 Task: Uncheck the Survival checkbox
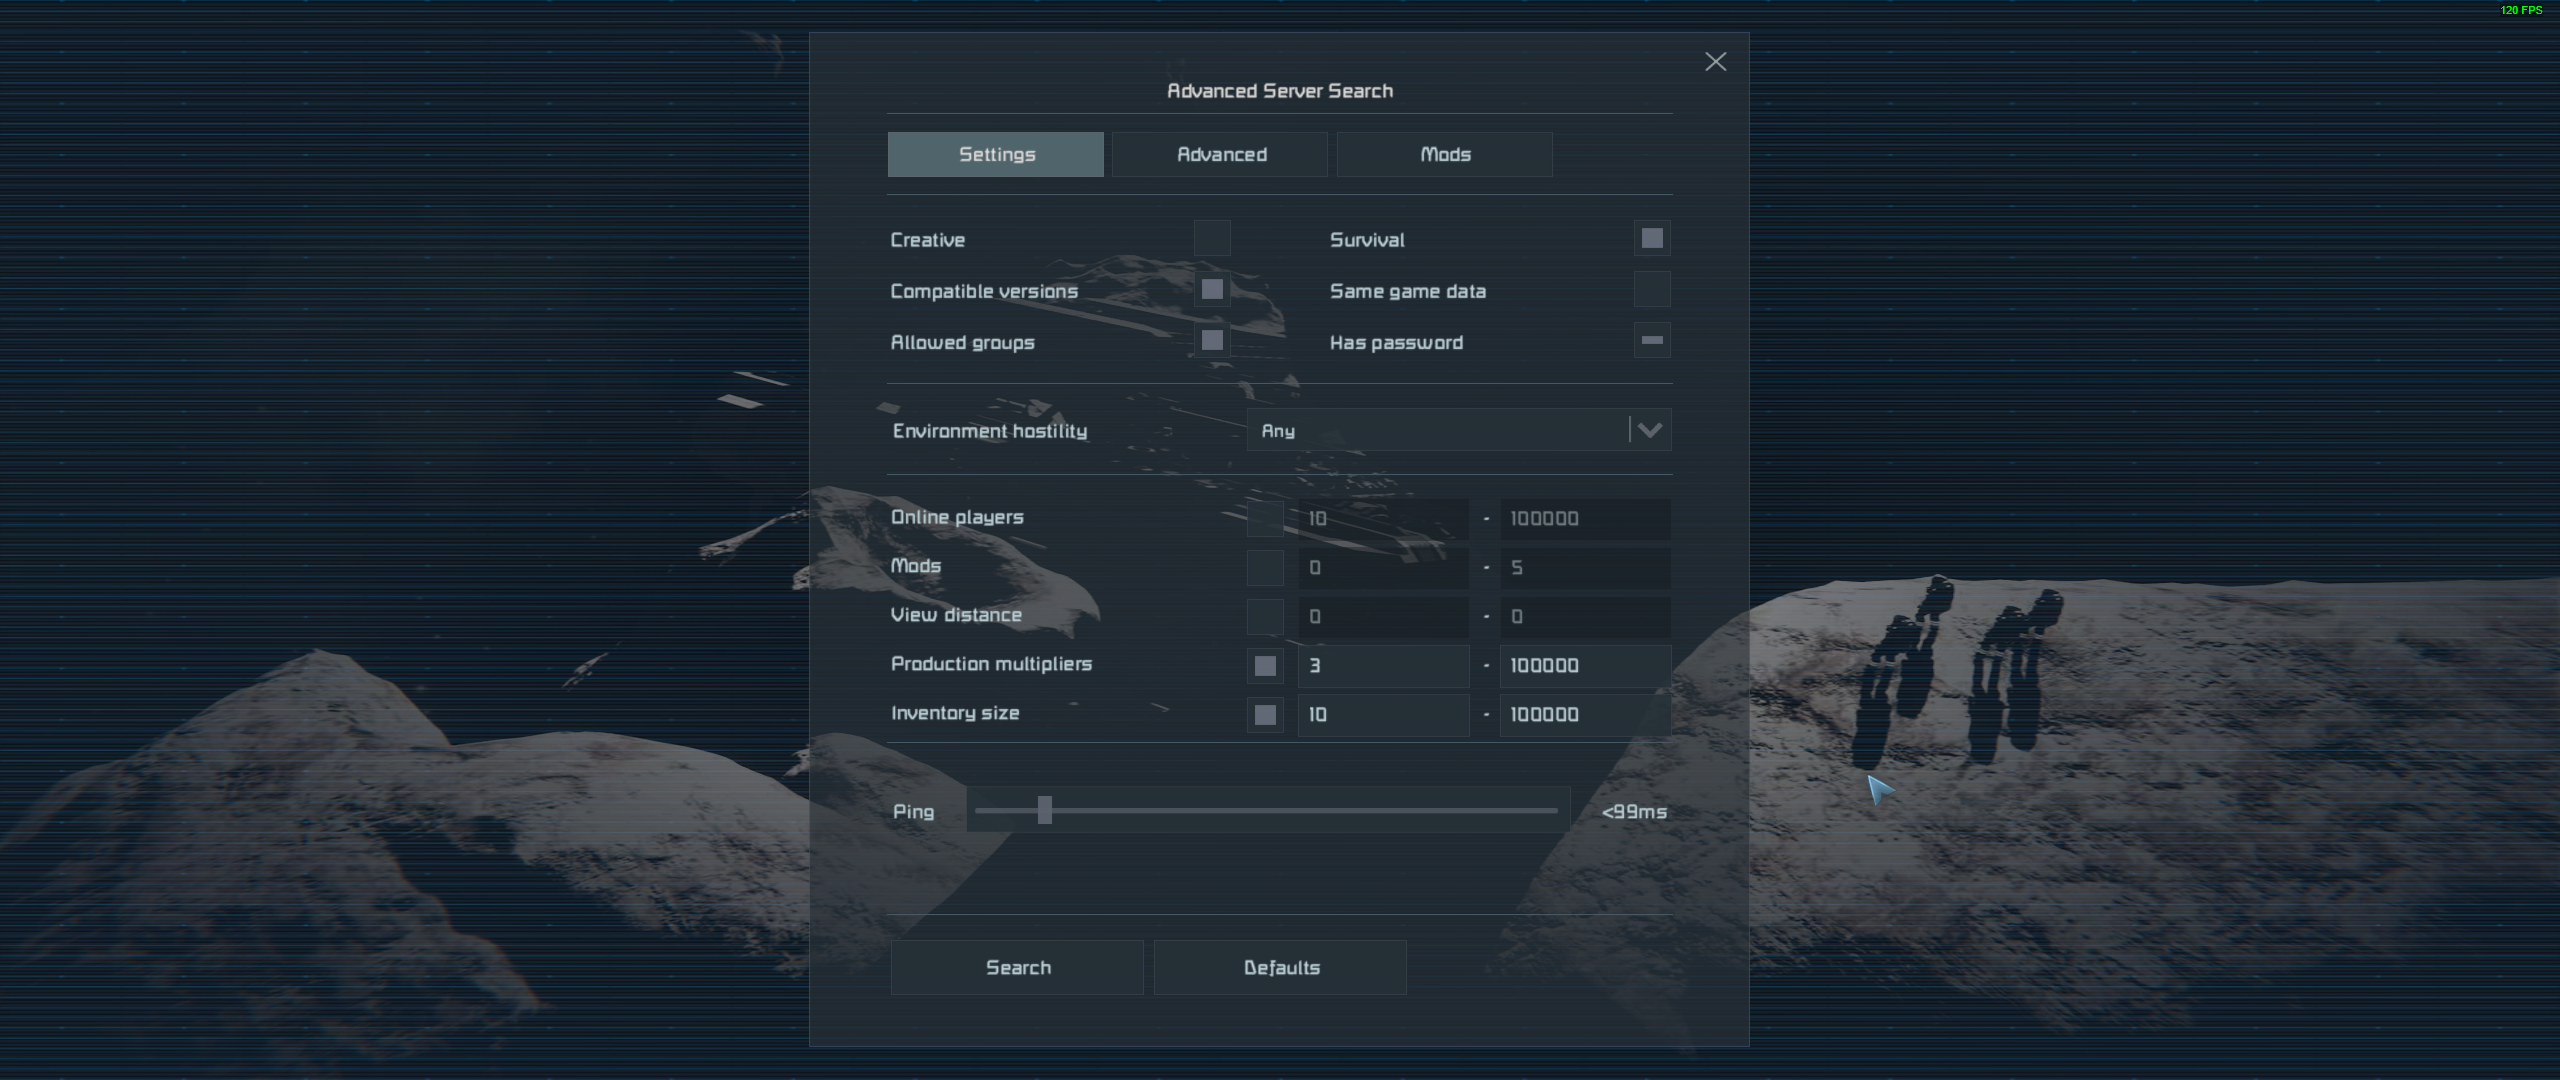pyautogui.click(x=1652, y=239)
